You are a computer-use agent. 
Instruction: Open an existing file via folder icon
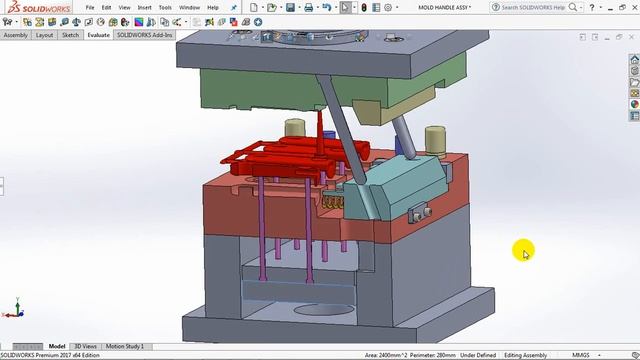(271, 7)
